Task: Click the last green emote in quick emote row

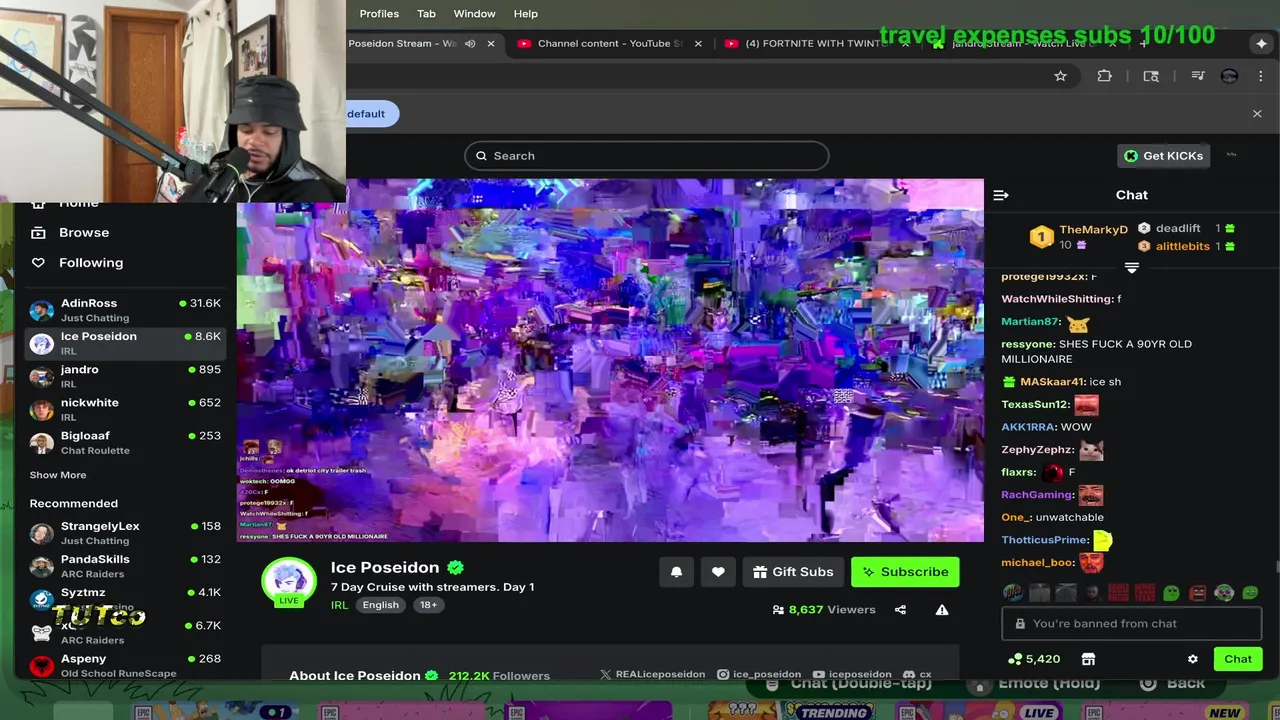Action: pos(1250,593)
